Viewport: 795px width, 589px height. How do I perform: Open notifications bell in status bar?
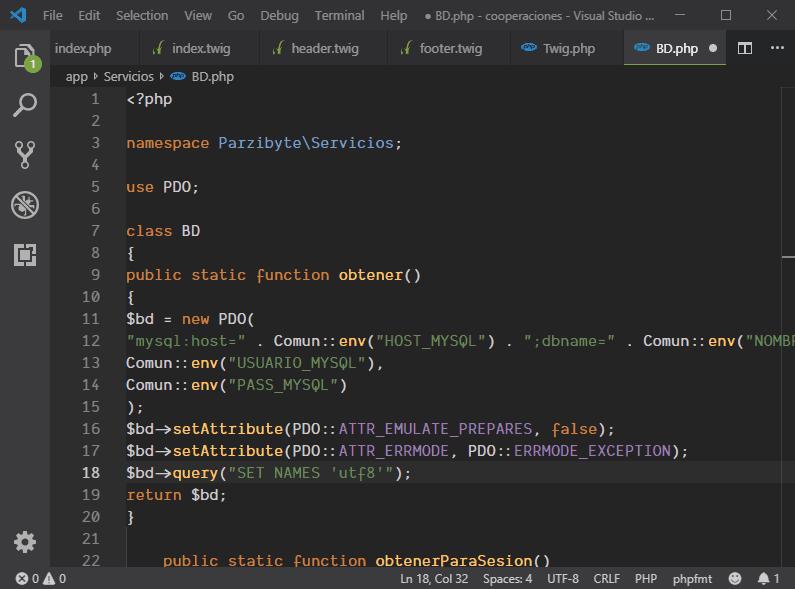click(x=764, y=578)
